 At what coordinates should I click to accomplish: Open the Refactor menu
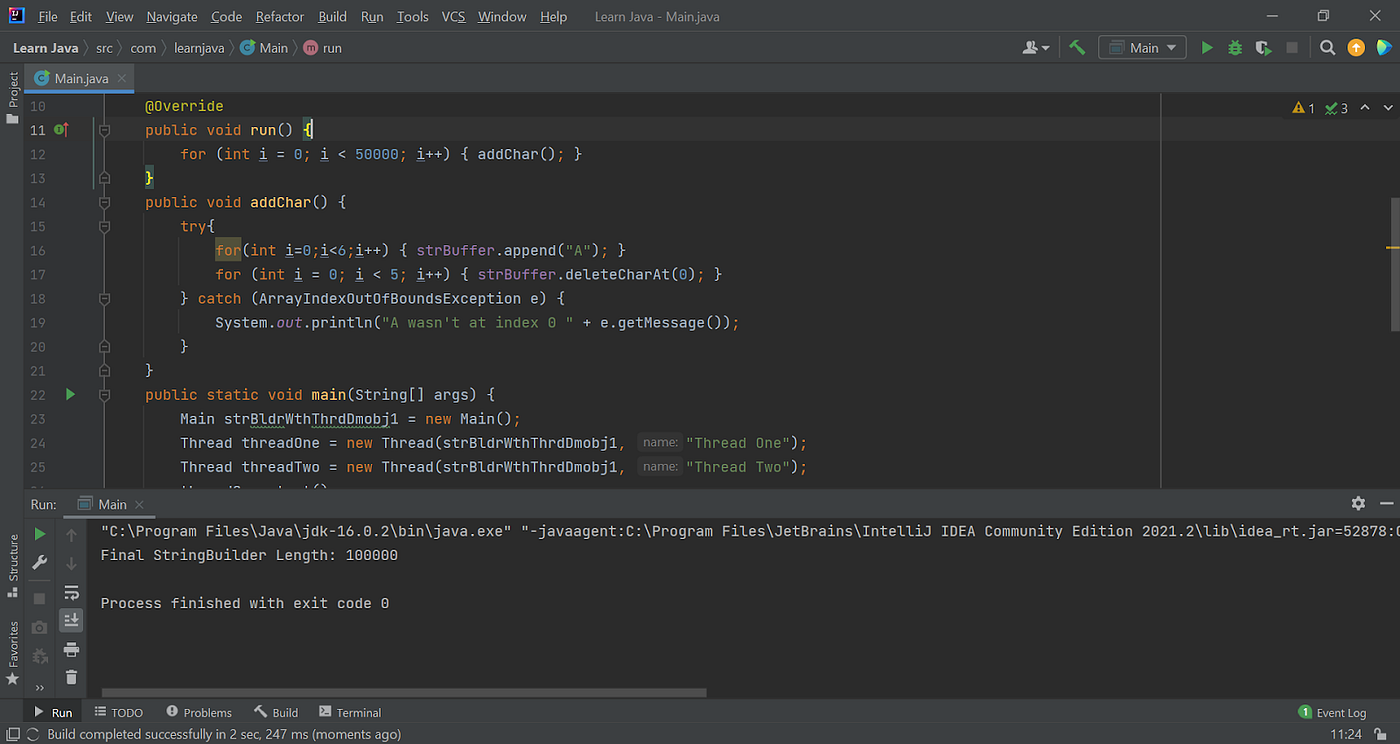point(280,17)
